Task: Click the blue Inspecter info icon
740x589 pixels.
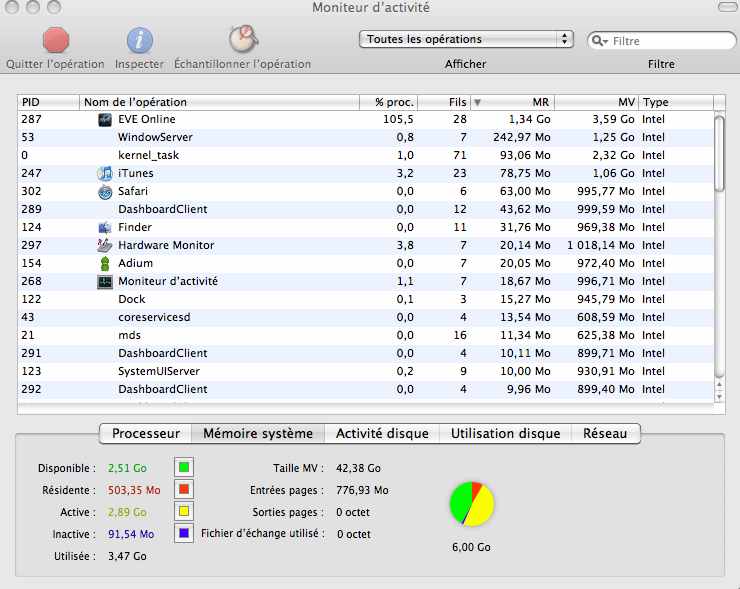Action: [140, 40]
